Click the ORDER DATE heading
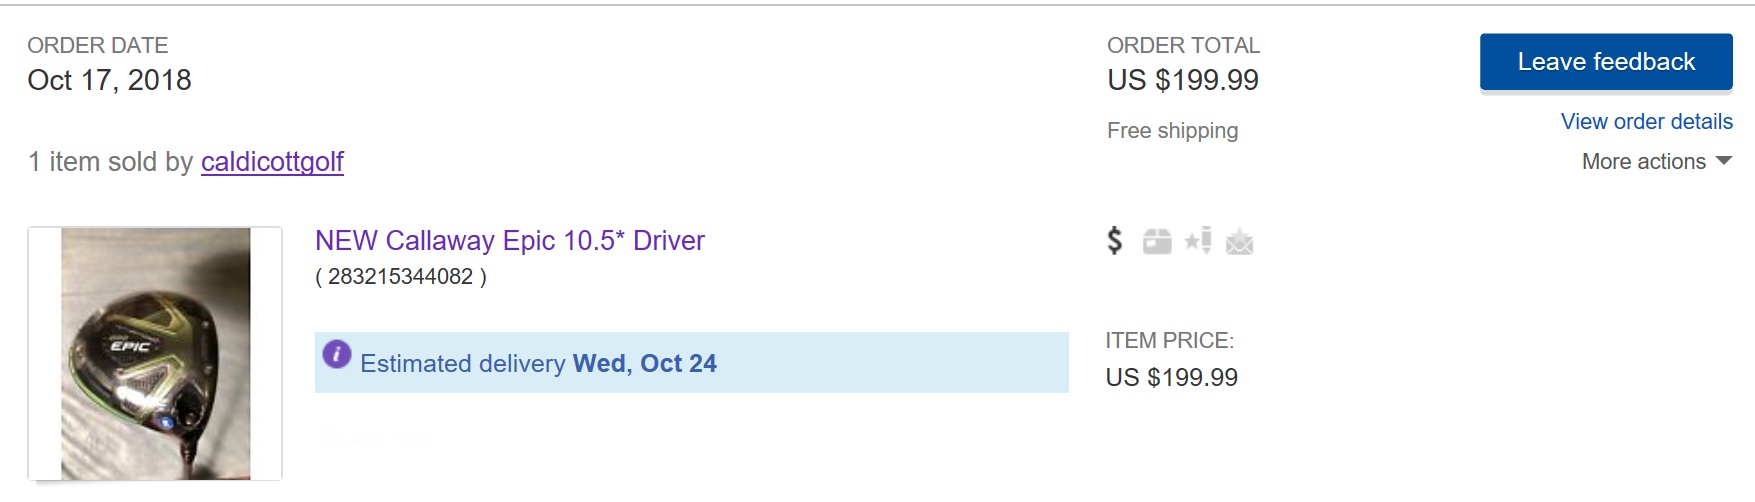This screenshot has width=1755, height=502. tap(97, 46)
